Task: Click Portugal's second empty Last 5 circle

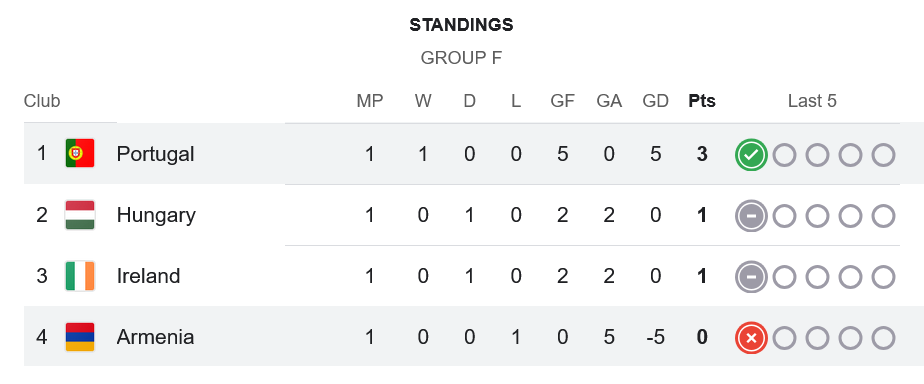Action: pos(817,155)
